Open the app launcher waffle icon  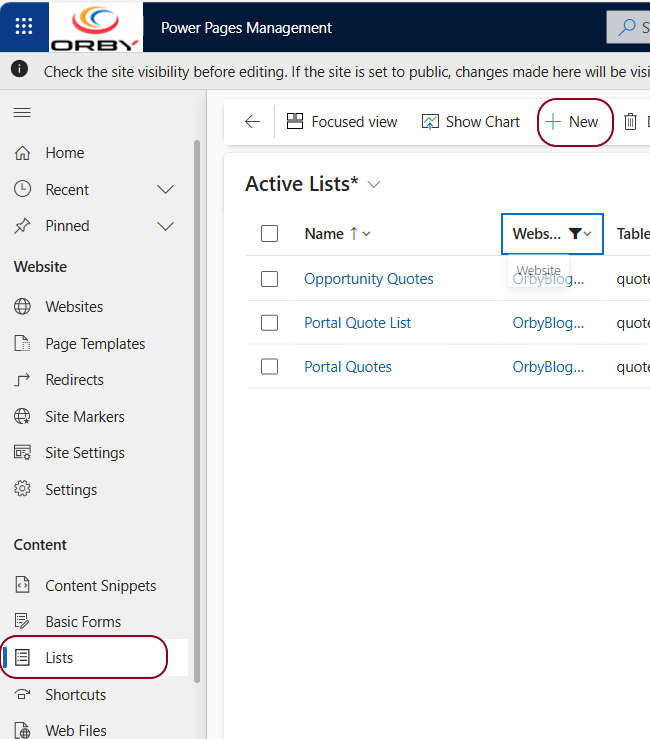[24, 26]
